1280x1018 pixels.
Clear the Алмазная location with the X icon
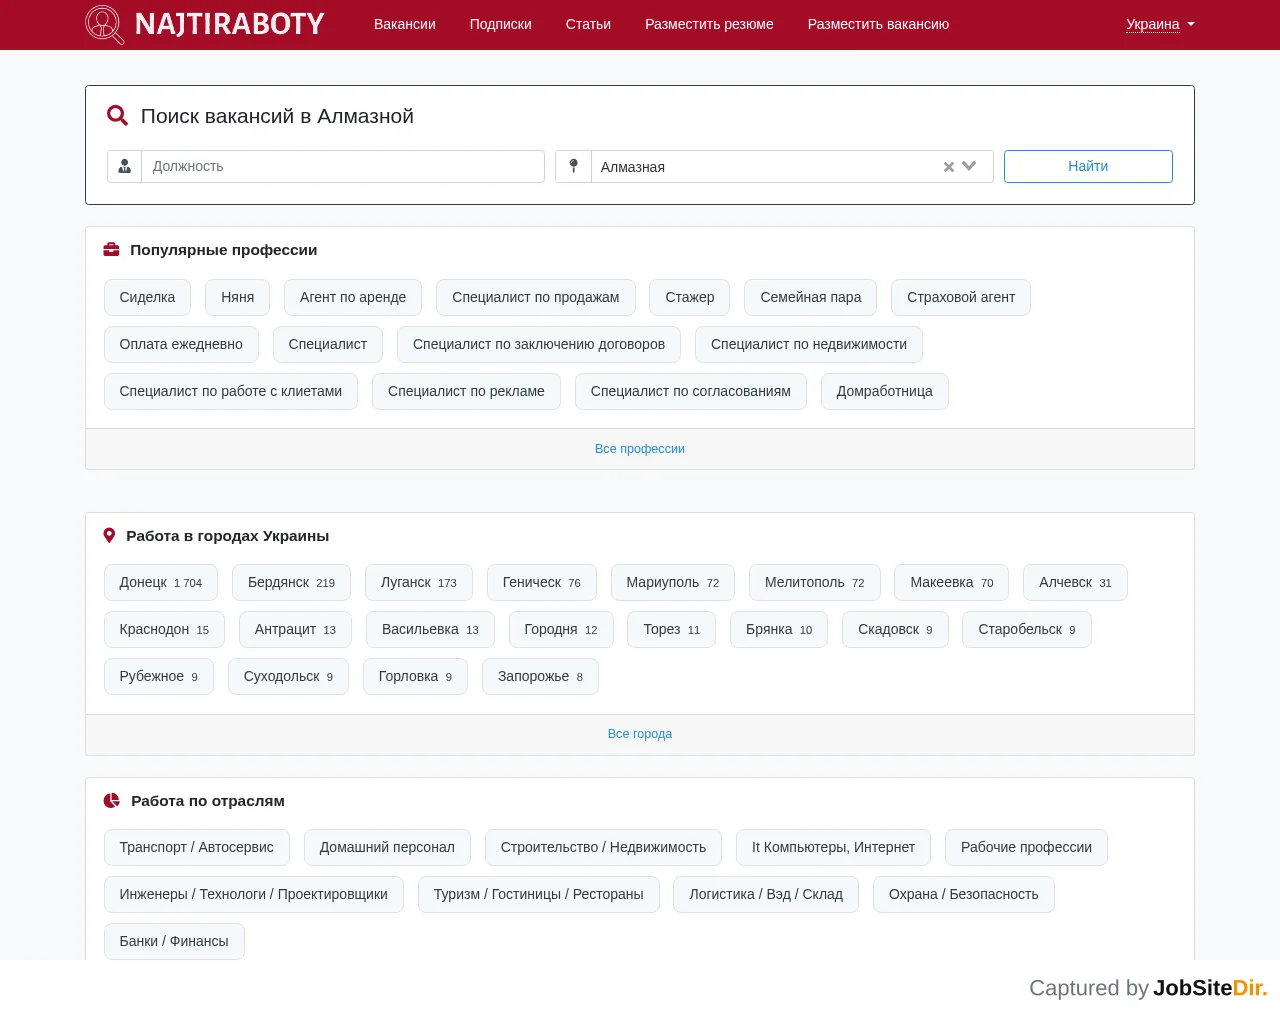(949, 167)
